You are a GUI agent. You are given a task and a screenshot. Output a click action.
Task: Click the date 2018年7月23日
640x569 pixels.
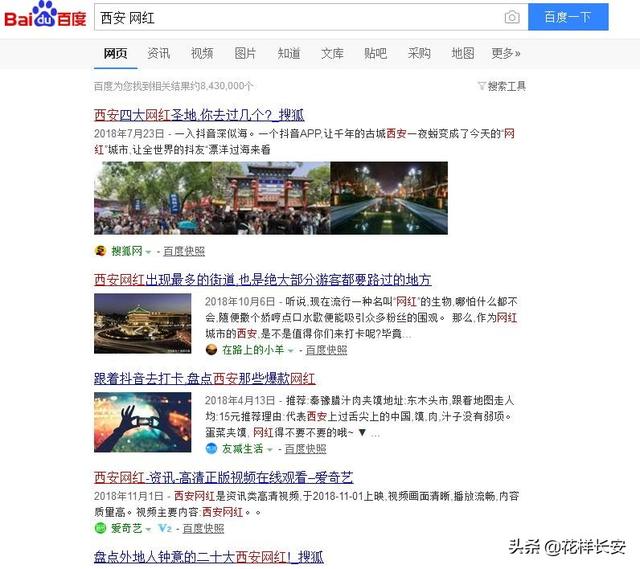129,133
